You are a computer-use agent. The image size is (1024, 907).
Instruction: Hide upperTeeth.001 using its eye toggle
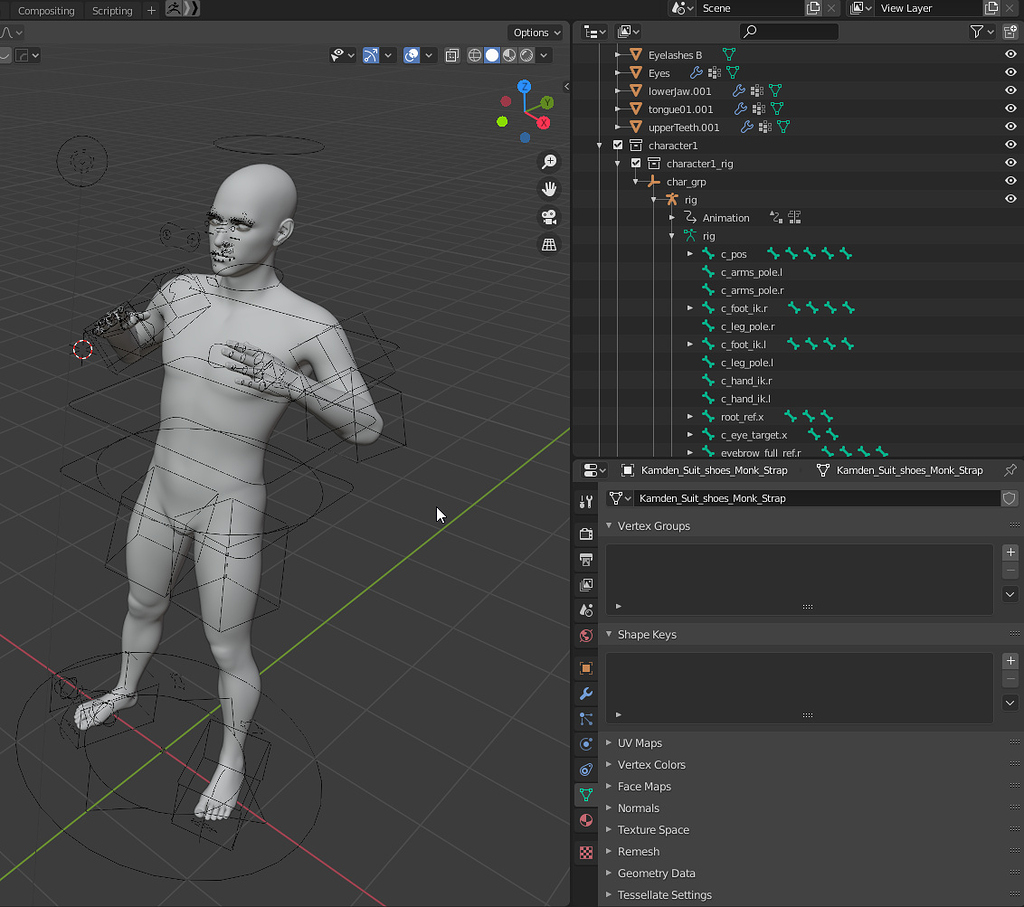point(1010,127)
